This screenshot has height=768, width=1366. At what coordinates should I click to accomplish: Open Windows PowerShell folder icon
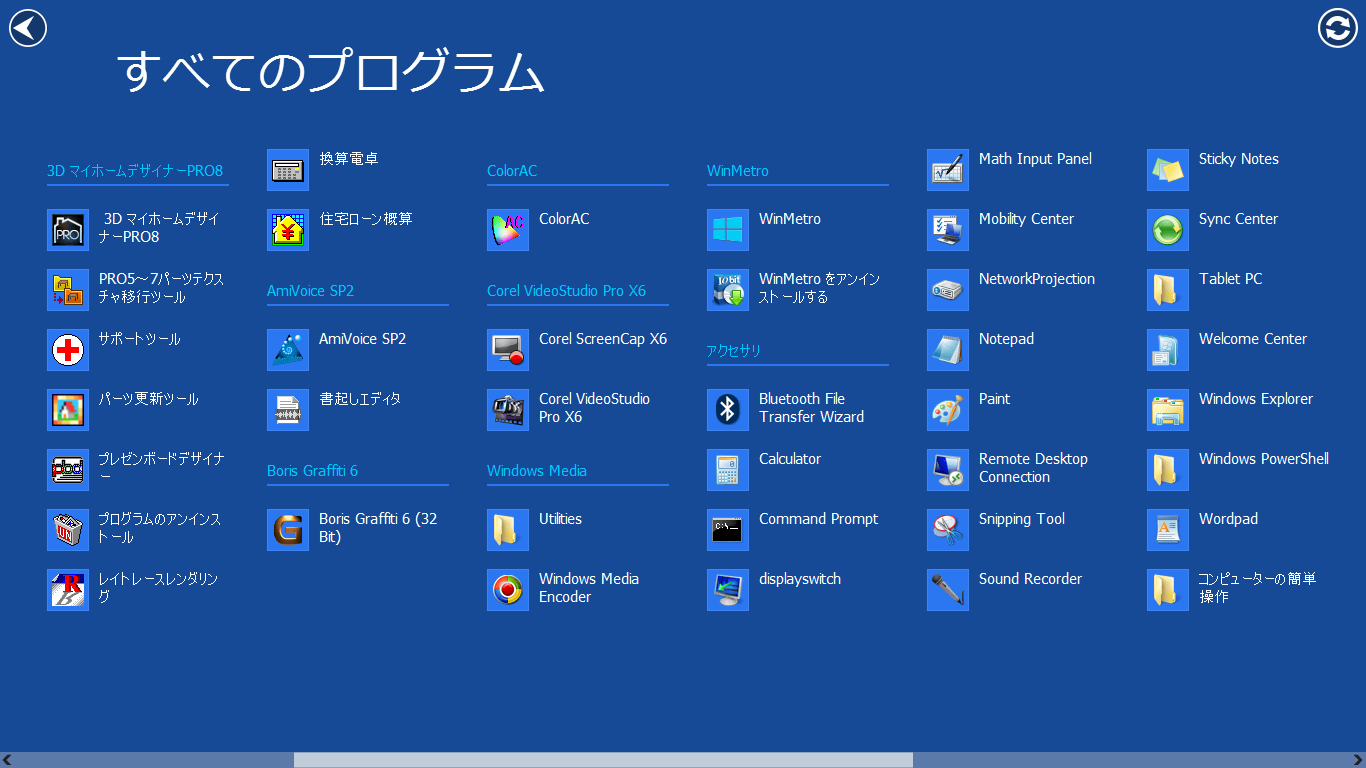[1168, 470]
